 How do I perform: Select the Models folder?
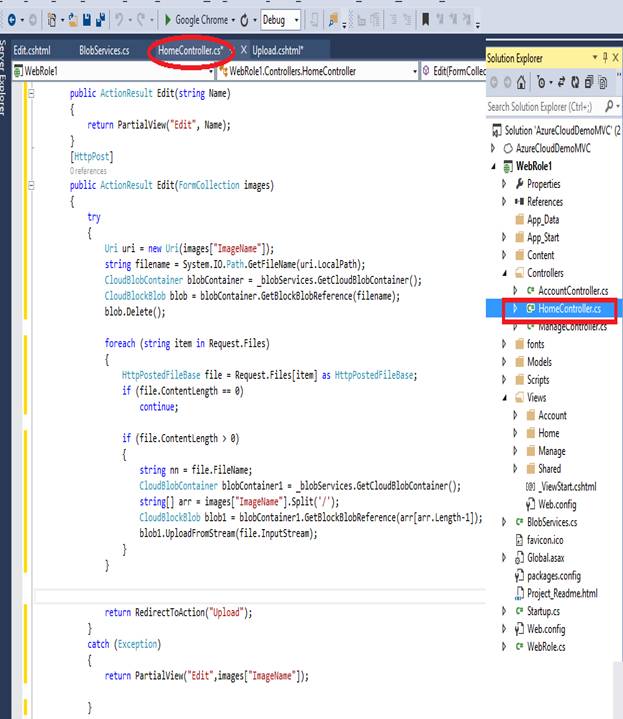coord(534,362)
